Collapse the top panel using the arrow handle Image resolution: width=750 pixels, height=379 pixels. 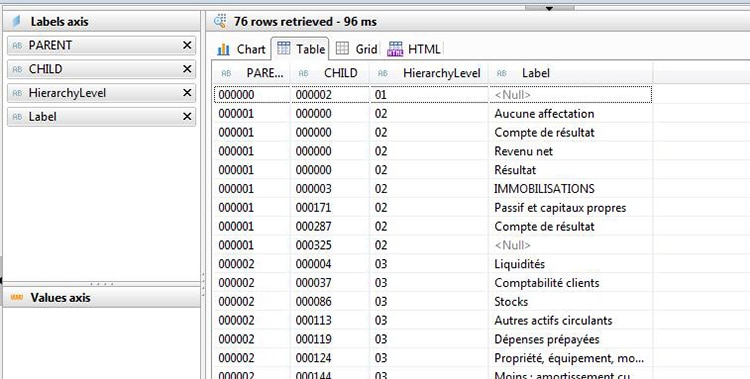pos(549,8)
